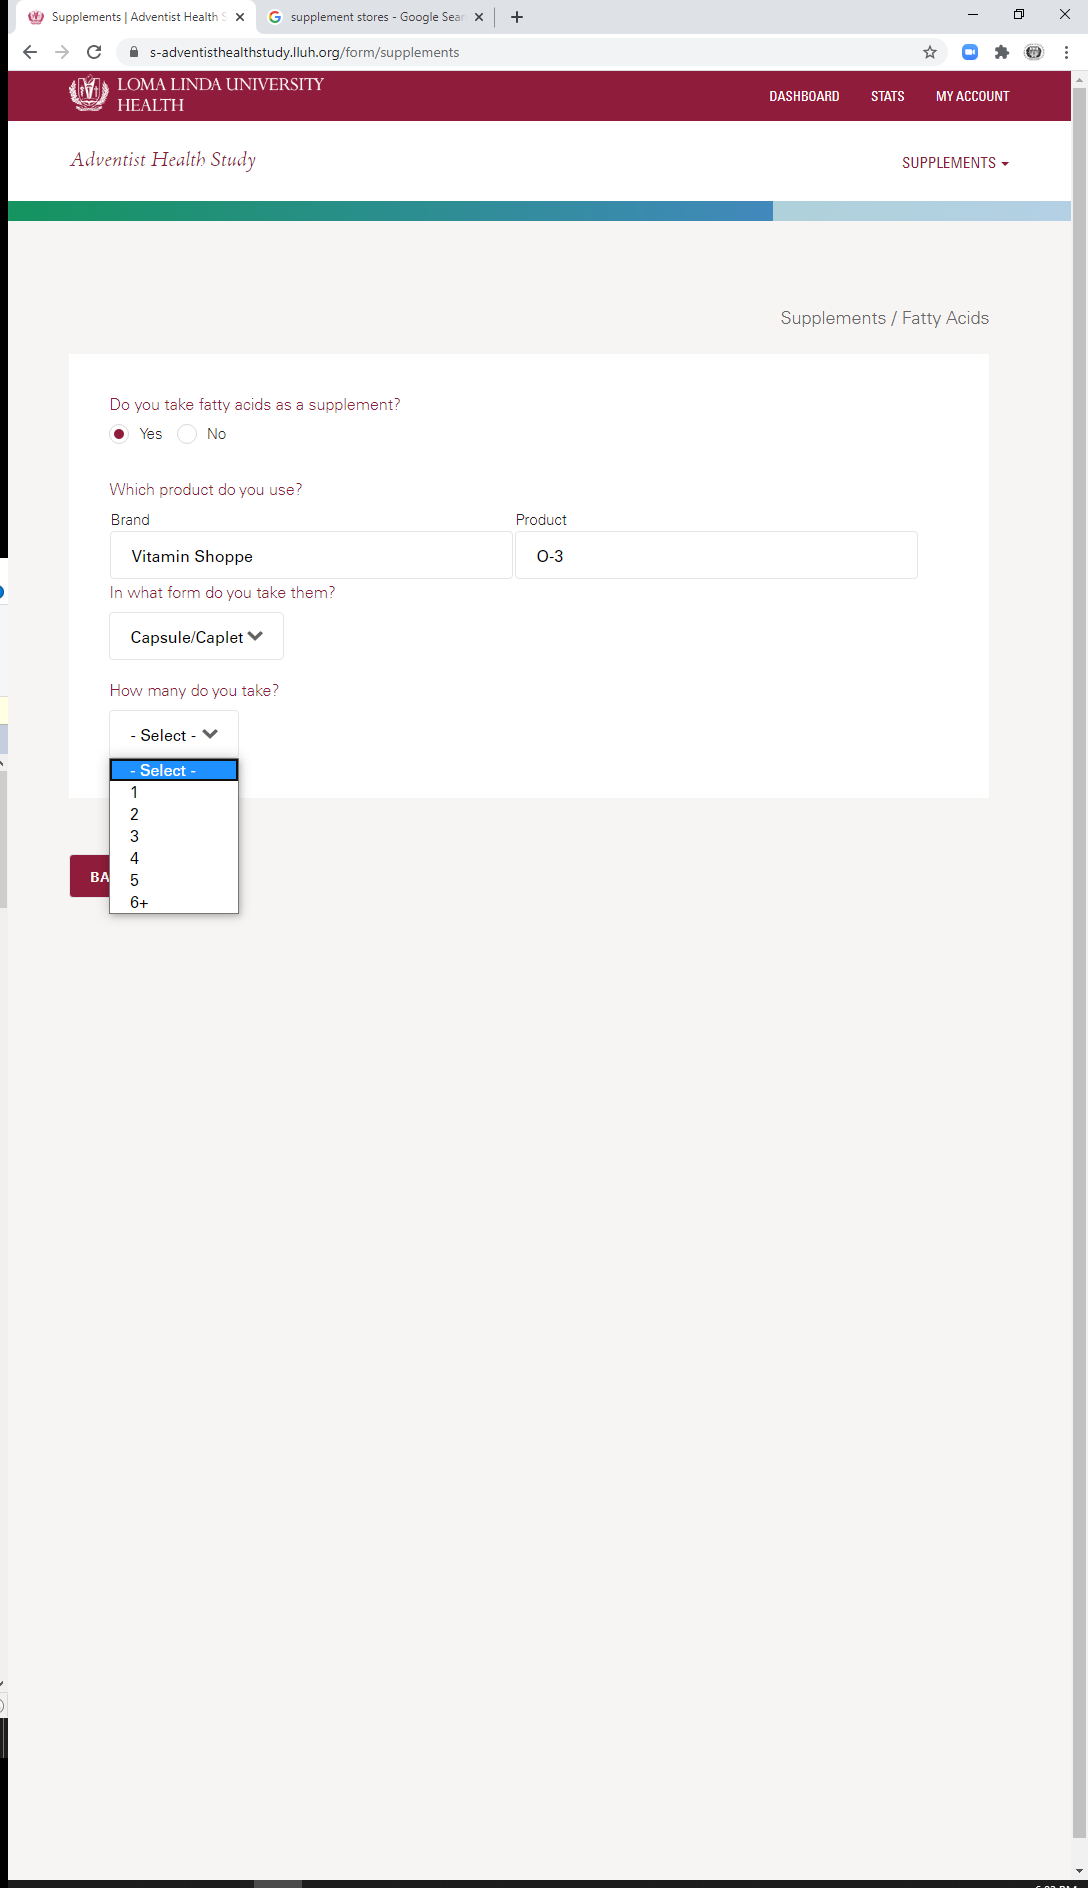
Task: Choose 6+ in the quantity list
Action: click(x=174, y=902)
